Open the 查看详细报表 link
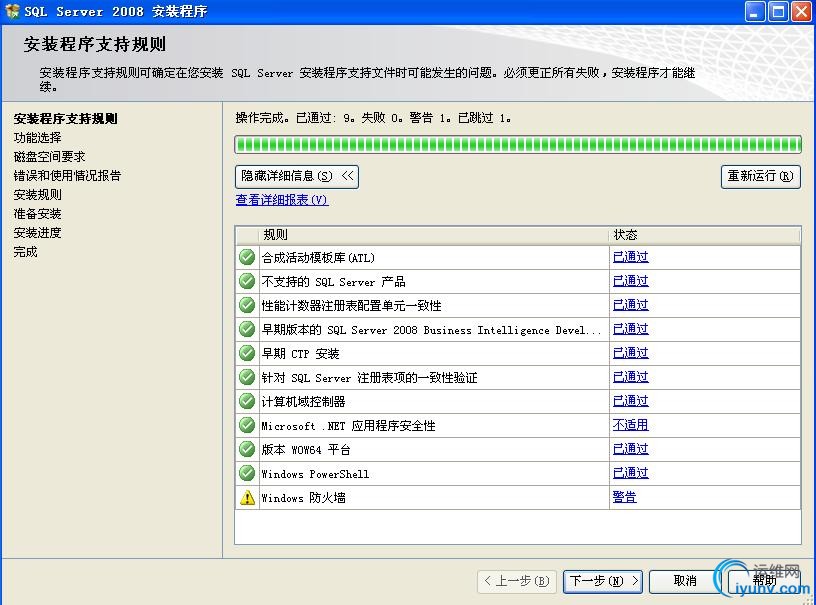 (x=282, y=200)
